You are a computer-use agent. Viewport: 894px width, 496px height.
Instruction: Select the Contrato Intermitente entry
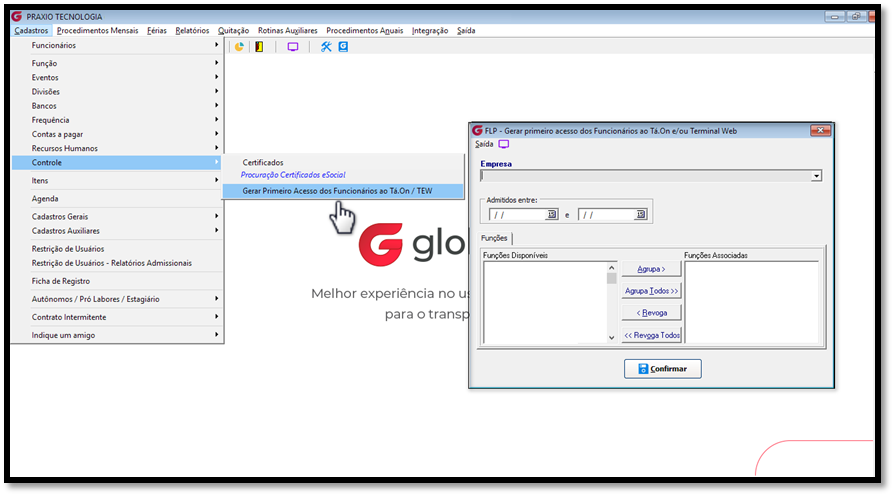(x=117, y=317)
